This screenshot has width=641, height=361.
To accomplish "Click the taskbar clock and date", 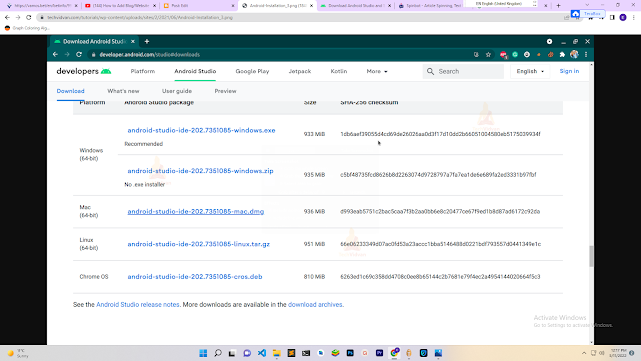I will (618, 353).
